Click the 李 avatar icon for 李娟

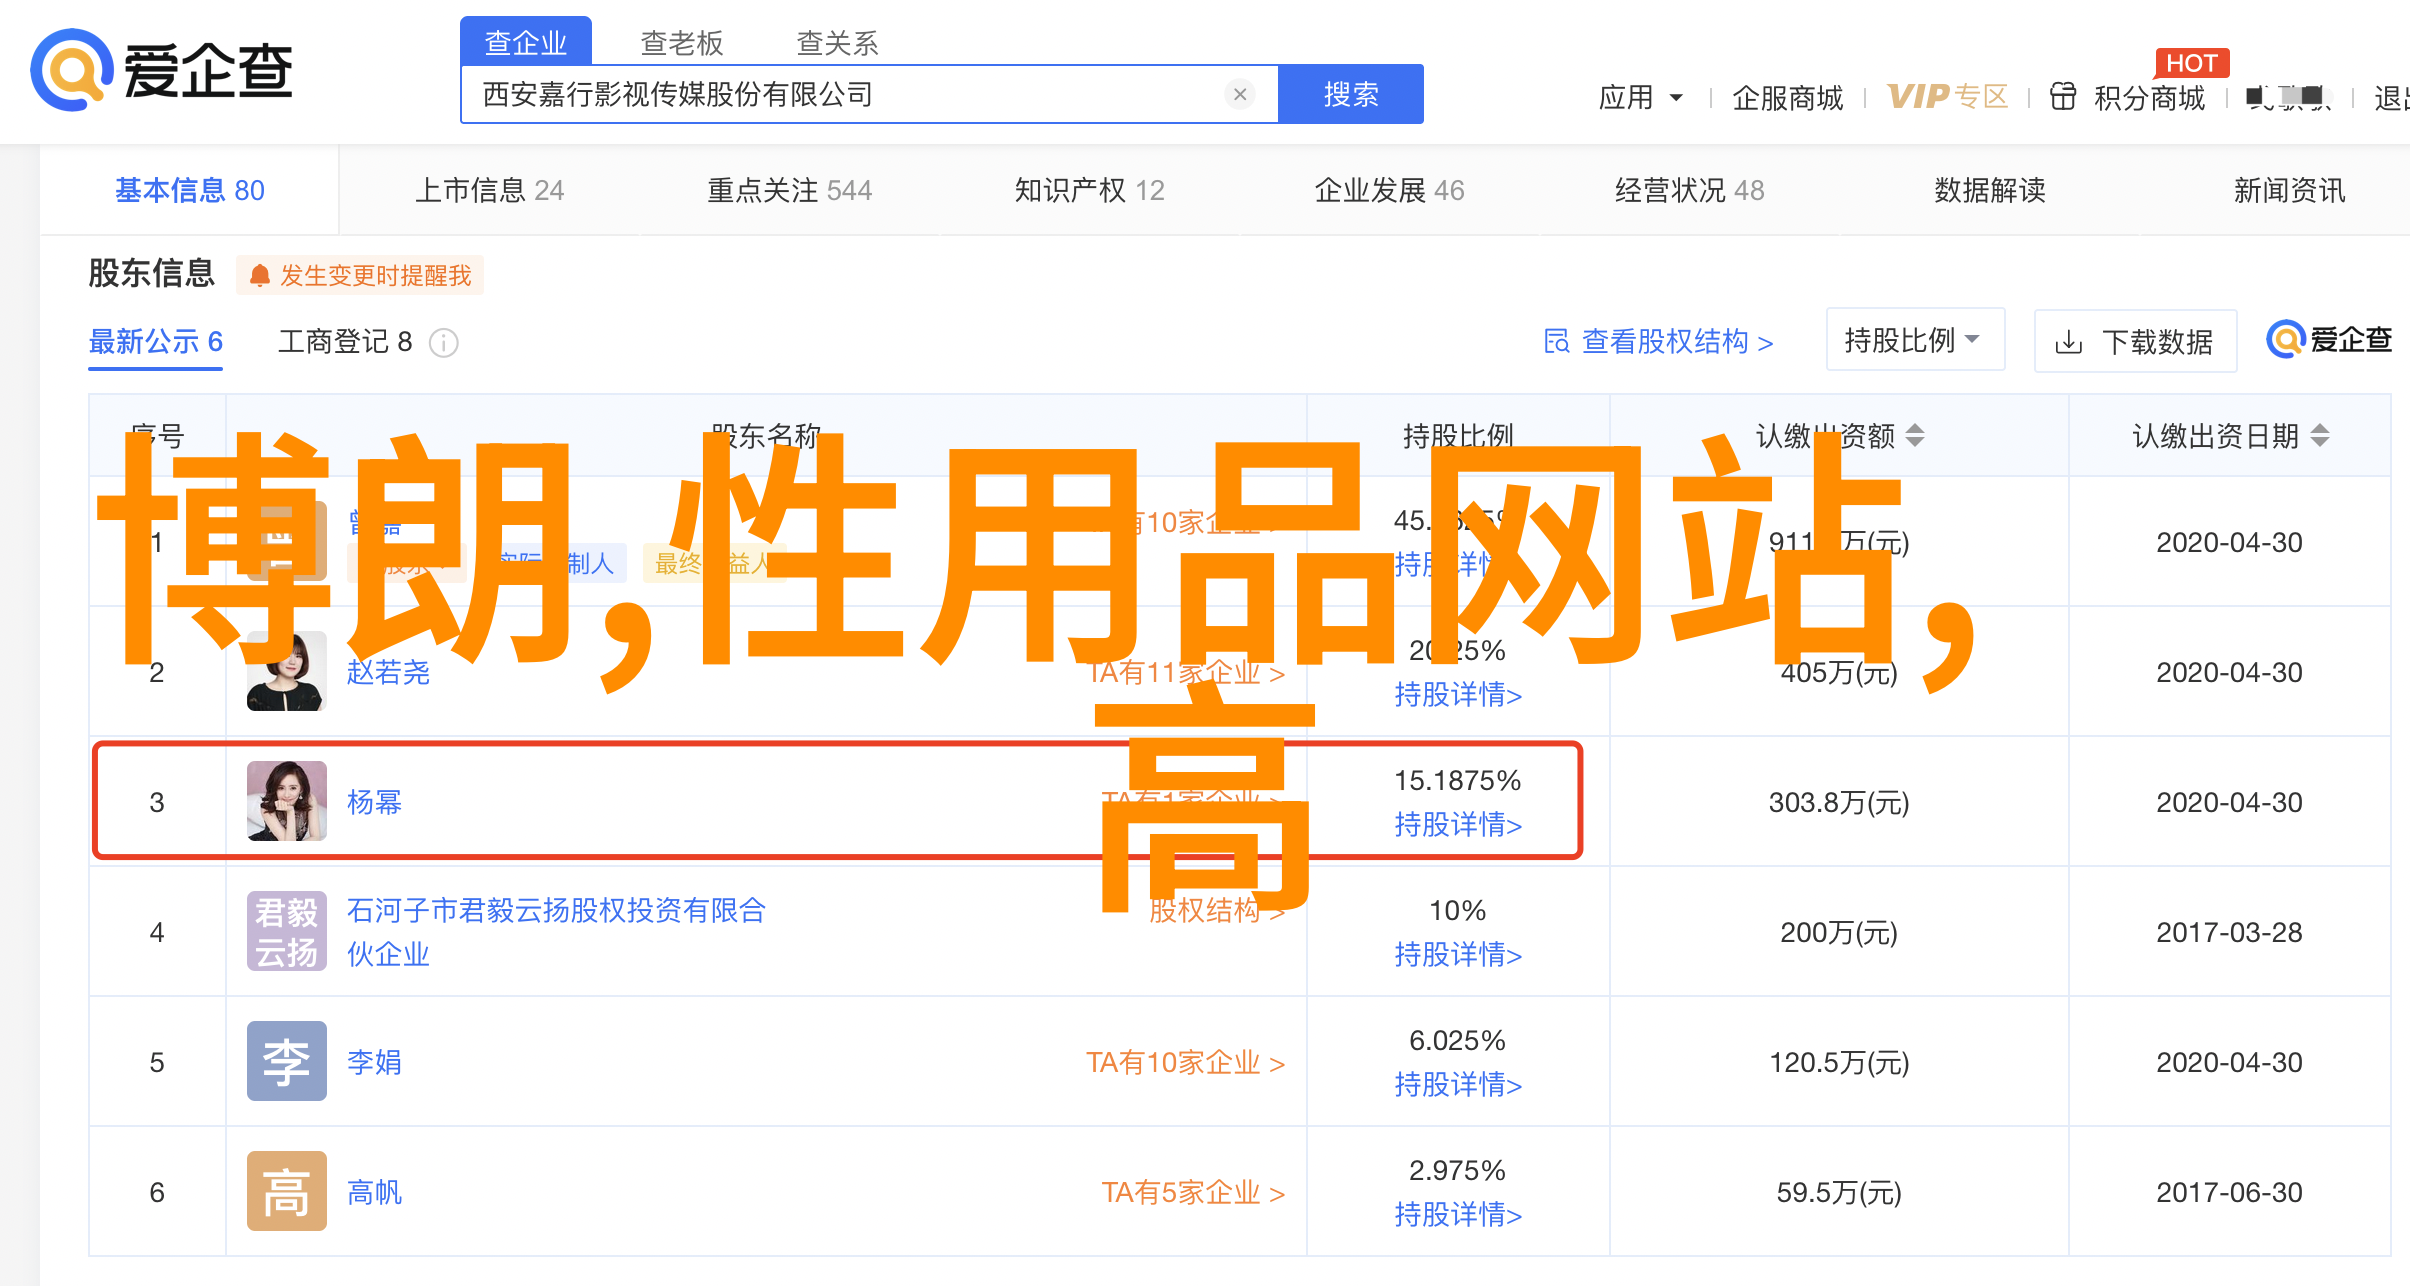point(287,1061)
